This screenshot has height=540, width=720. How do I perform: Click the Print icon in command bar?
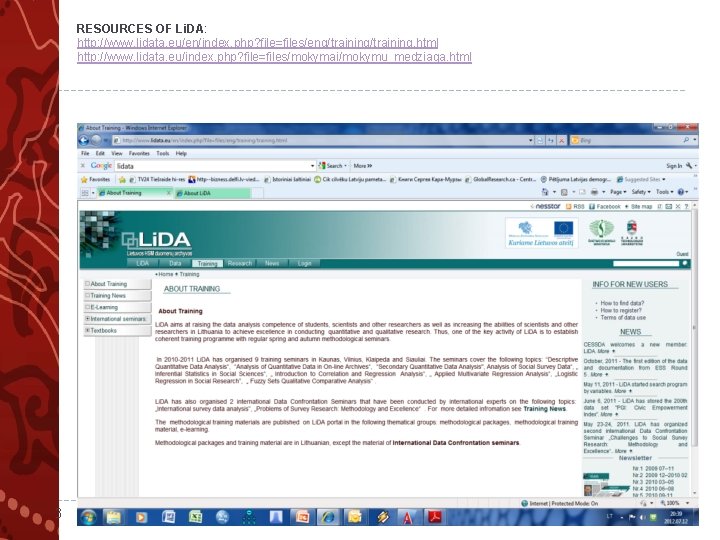(594, 192)
